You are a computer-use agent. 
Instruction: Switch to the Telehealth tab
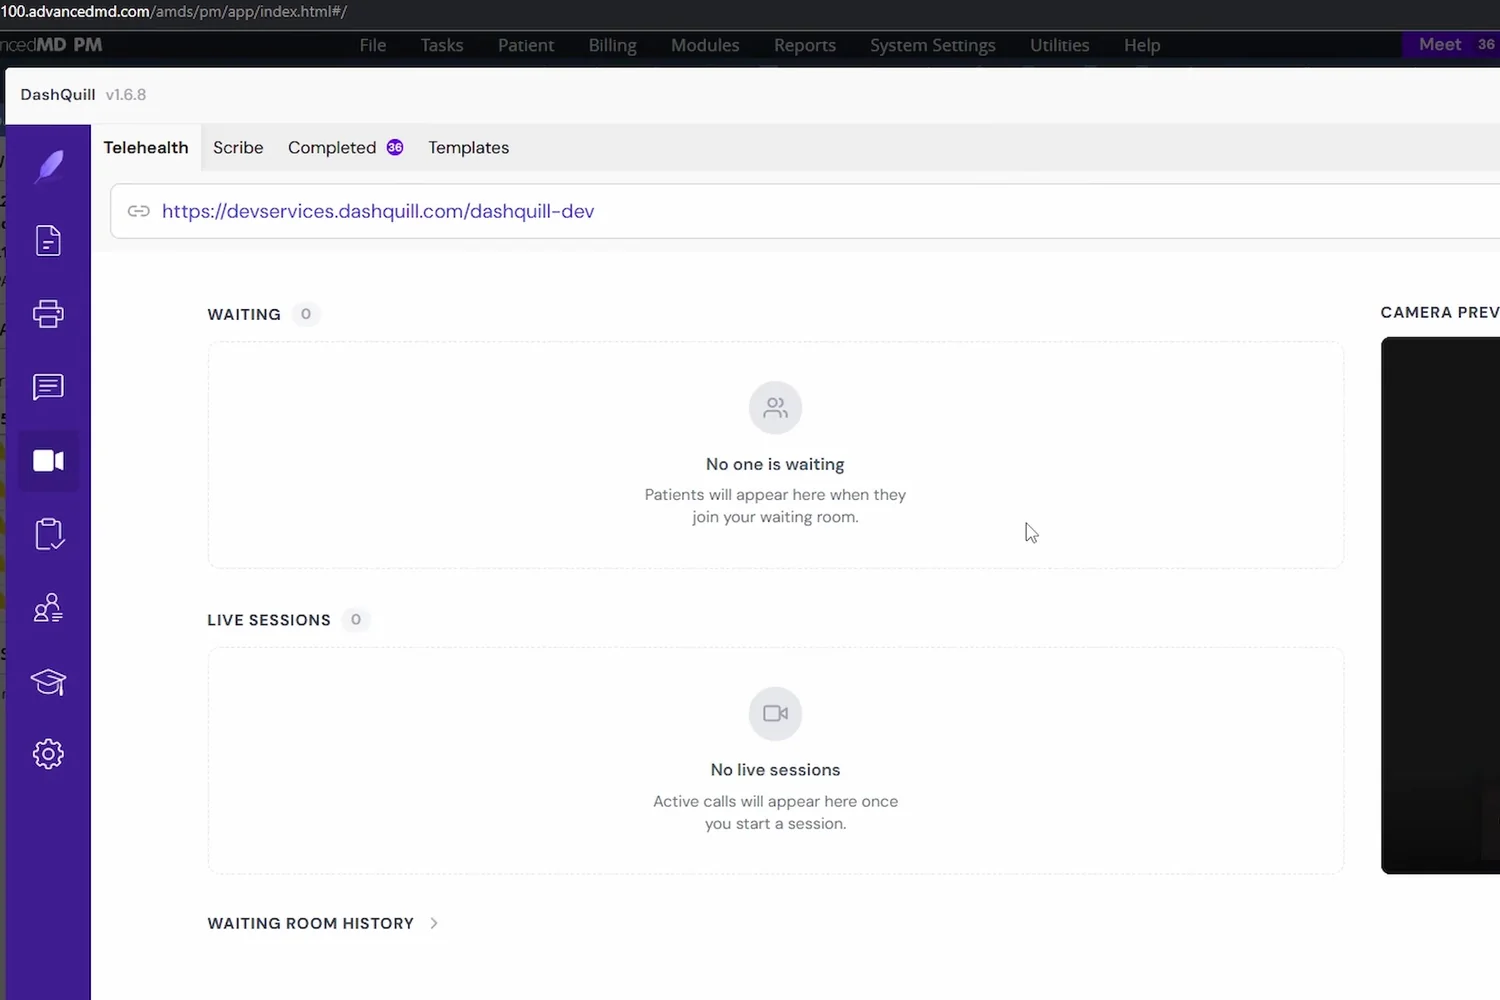click(146, 148)
